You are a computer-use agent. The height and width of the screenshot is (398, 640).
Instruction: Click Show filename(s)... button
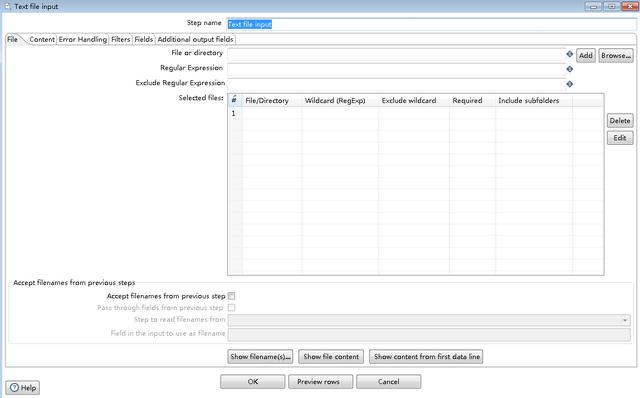pyautogui.click(x=260, y=357)
